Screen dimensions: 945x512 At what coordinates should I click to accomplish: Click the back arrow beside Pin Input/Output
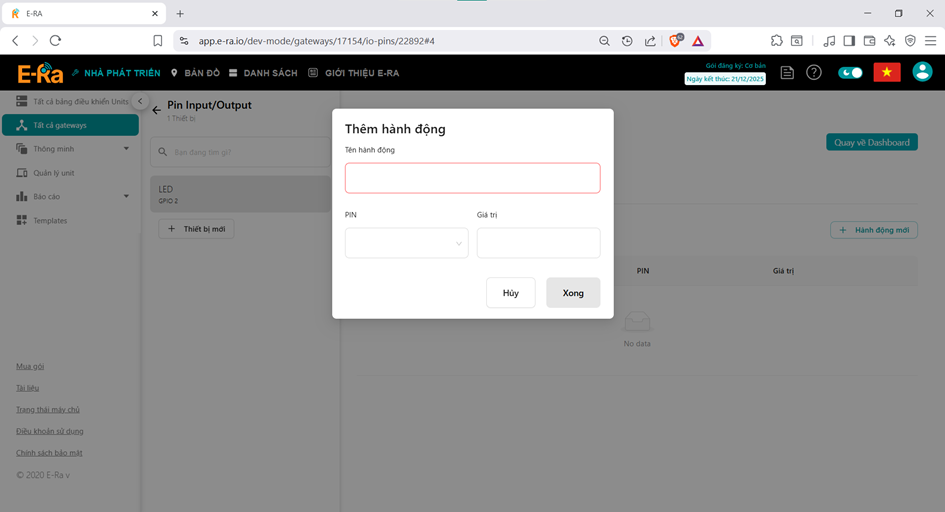(156, 110)
